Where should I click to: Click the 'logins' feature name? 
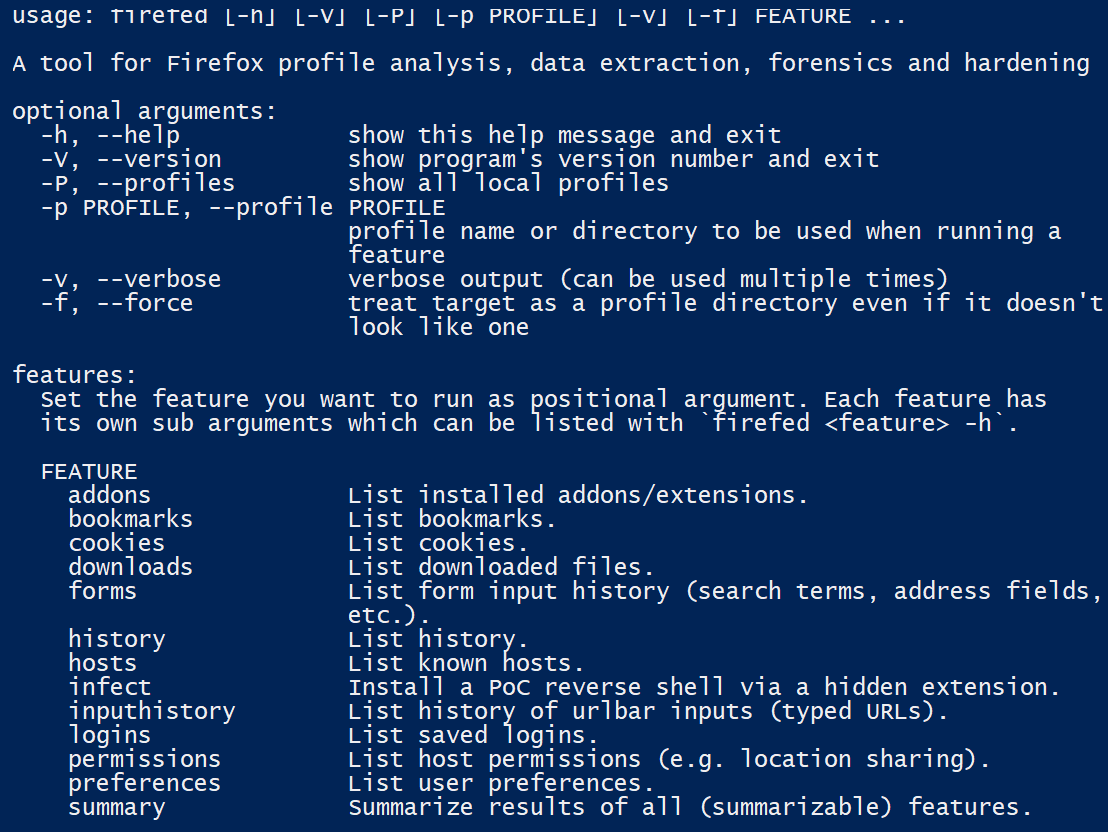(109, 735)
